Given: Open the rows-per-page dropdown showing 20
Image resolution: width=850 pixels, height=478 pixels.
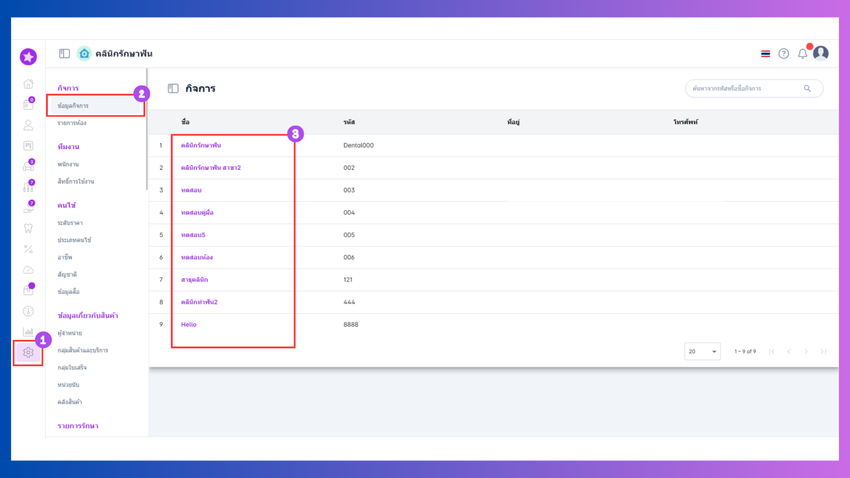Looking at the screenshot, I should click(x=702, y=352).
